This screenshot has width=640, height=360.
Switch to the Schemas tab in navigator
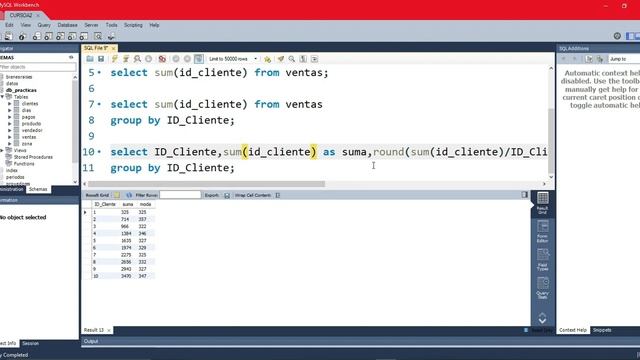(x=38, y=189)
